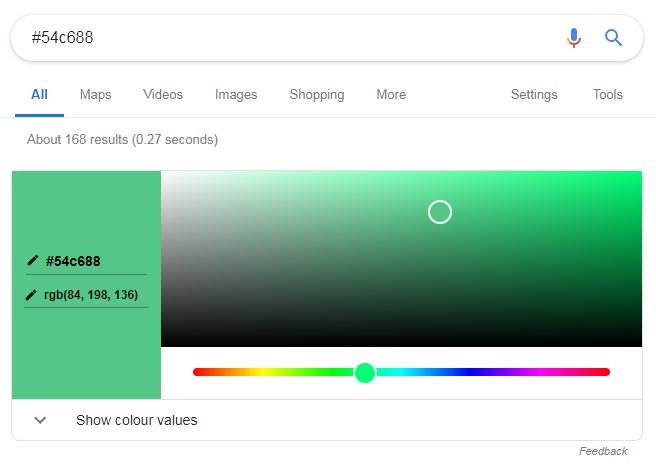Open the Maps tab

[x=95, y=95]
